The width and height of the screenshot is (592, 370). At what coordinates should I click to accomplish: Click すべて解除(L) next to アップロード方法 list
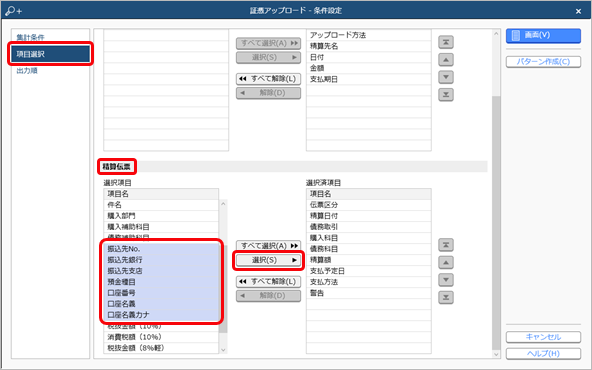(x=268, y=79)
